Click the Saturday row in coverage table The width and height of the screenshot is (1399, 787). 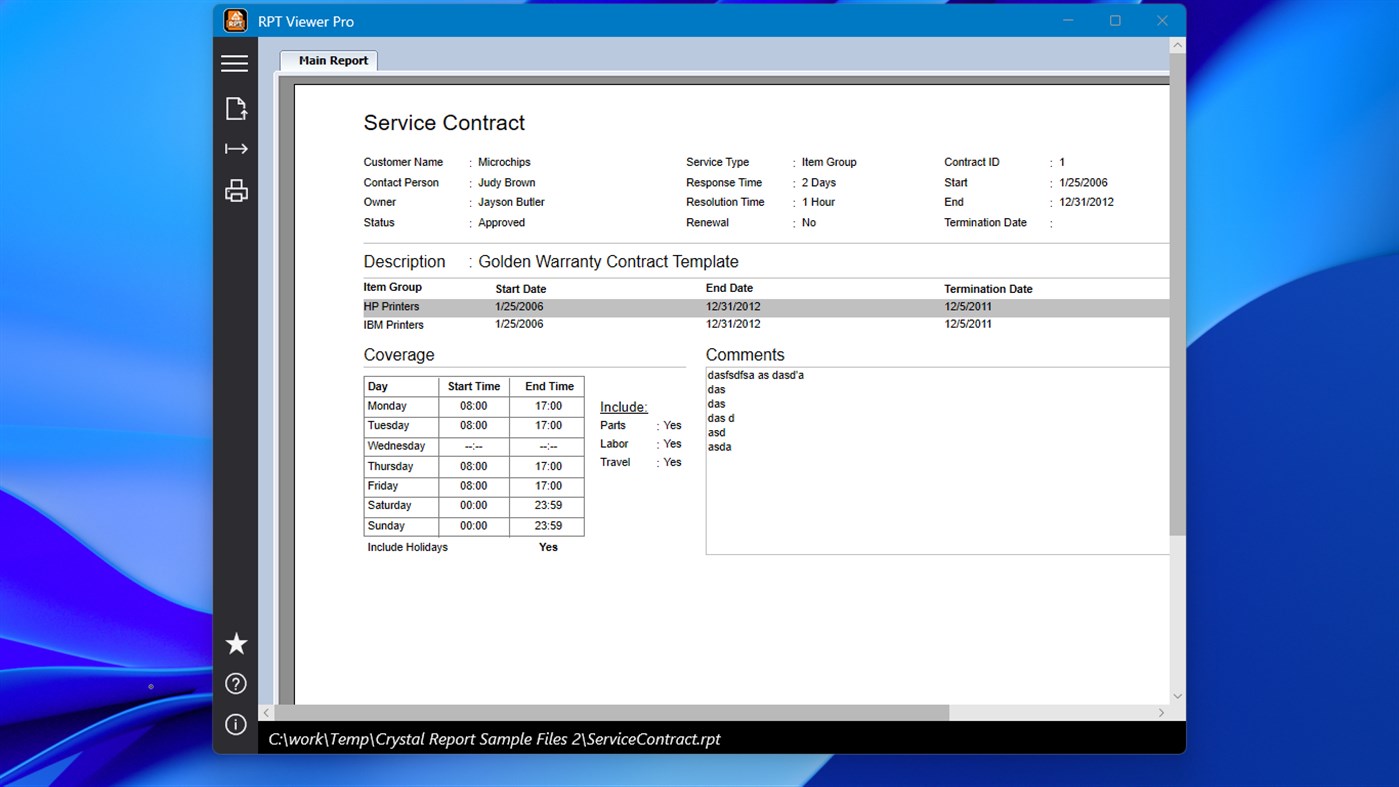click(474, 506)
